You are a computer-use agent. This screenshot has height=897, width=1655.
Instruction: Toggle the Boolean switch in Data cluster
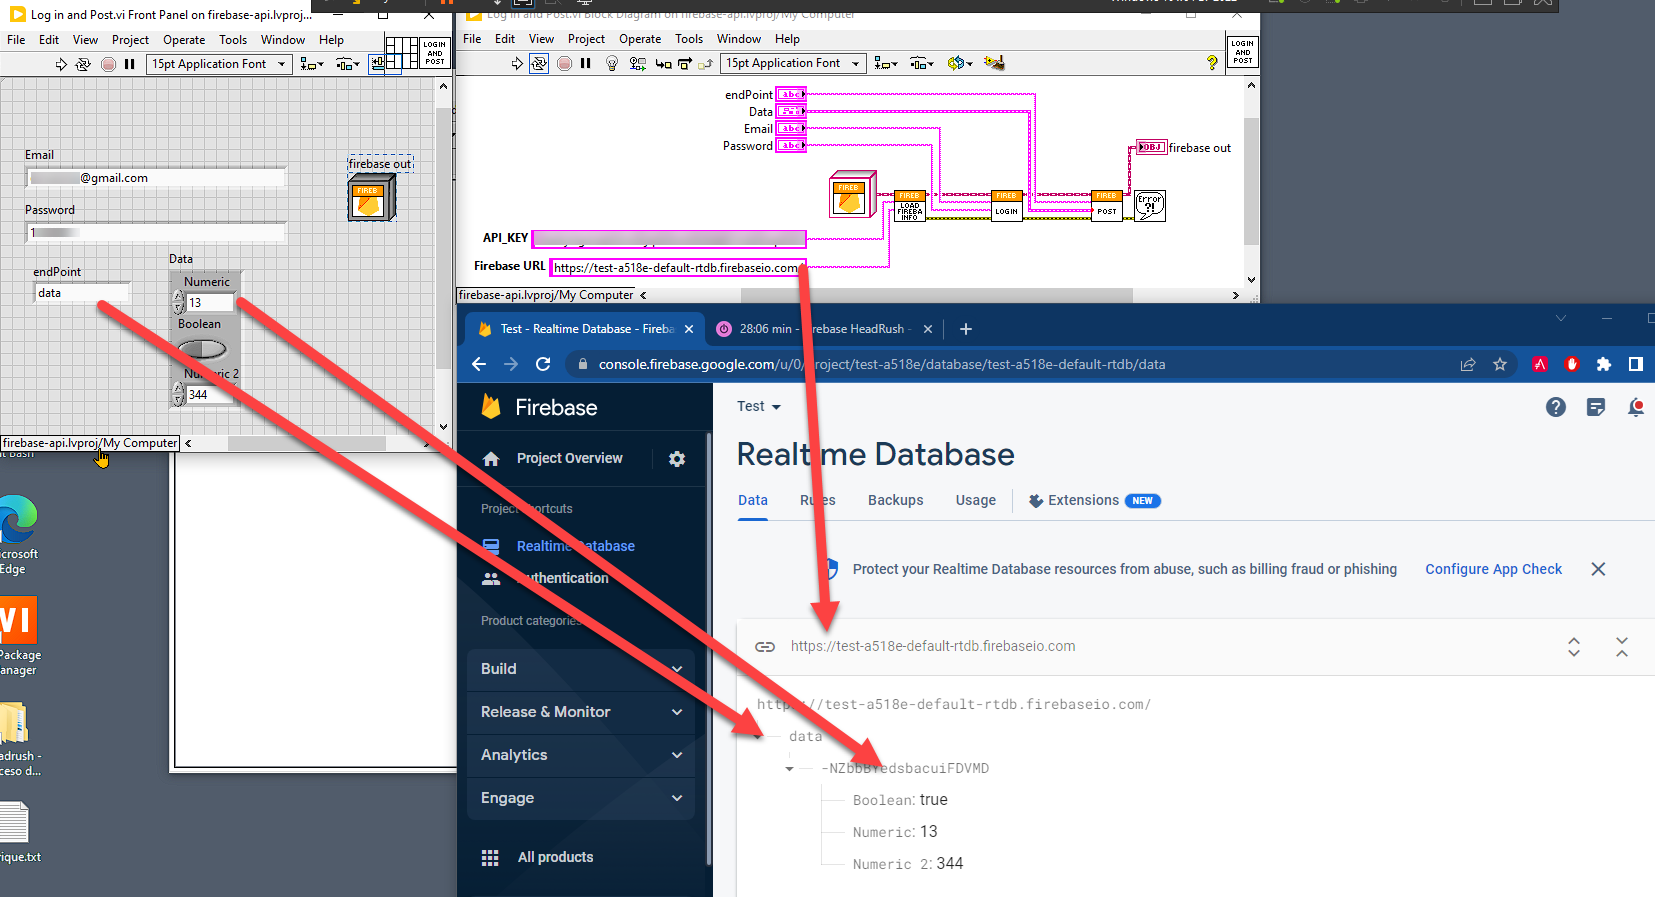202,348
